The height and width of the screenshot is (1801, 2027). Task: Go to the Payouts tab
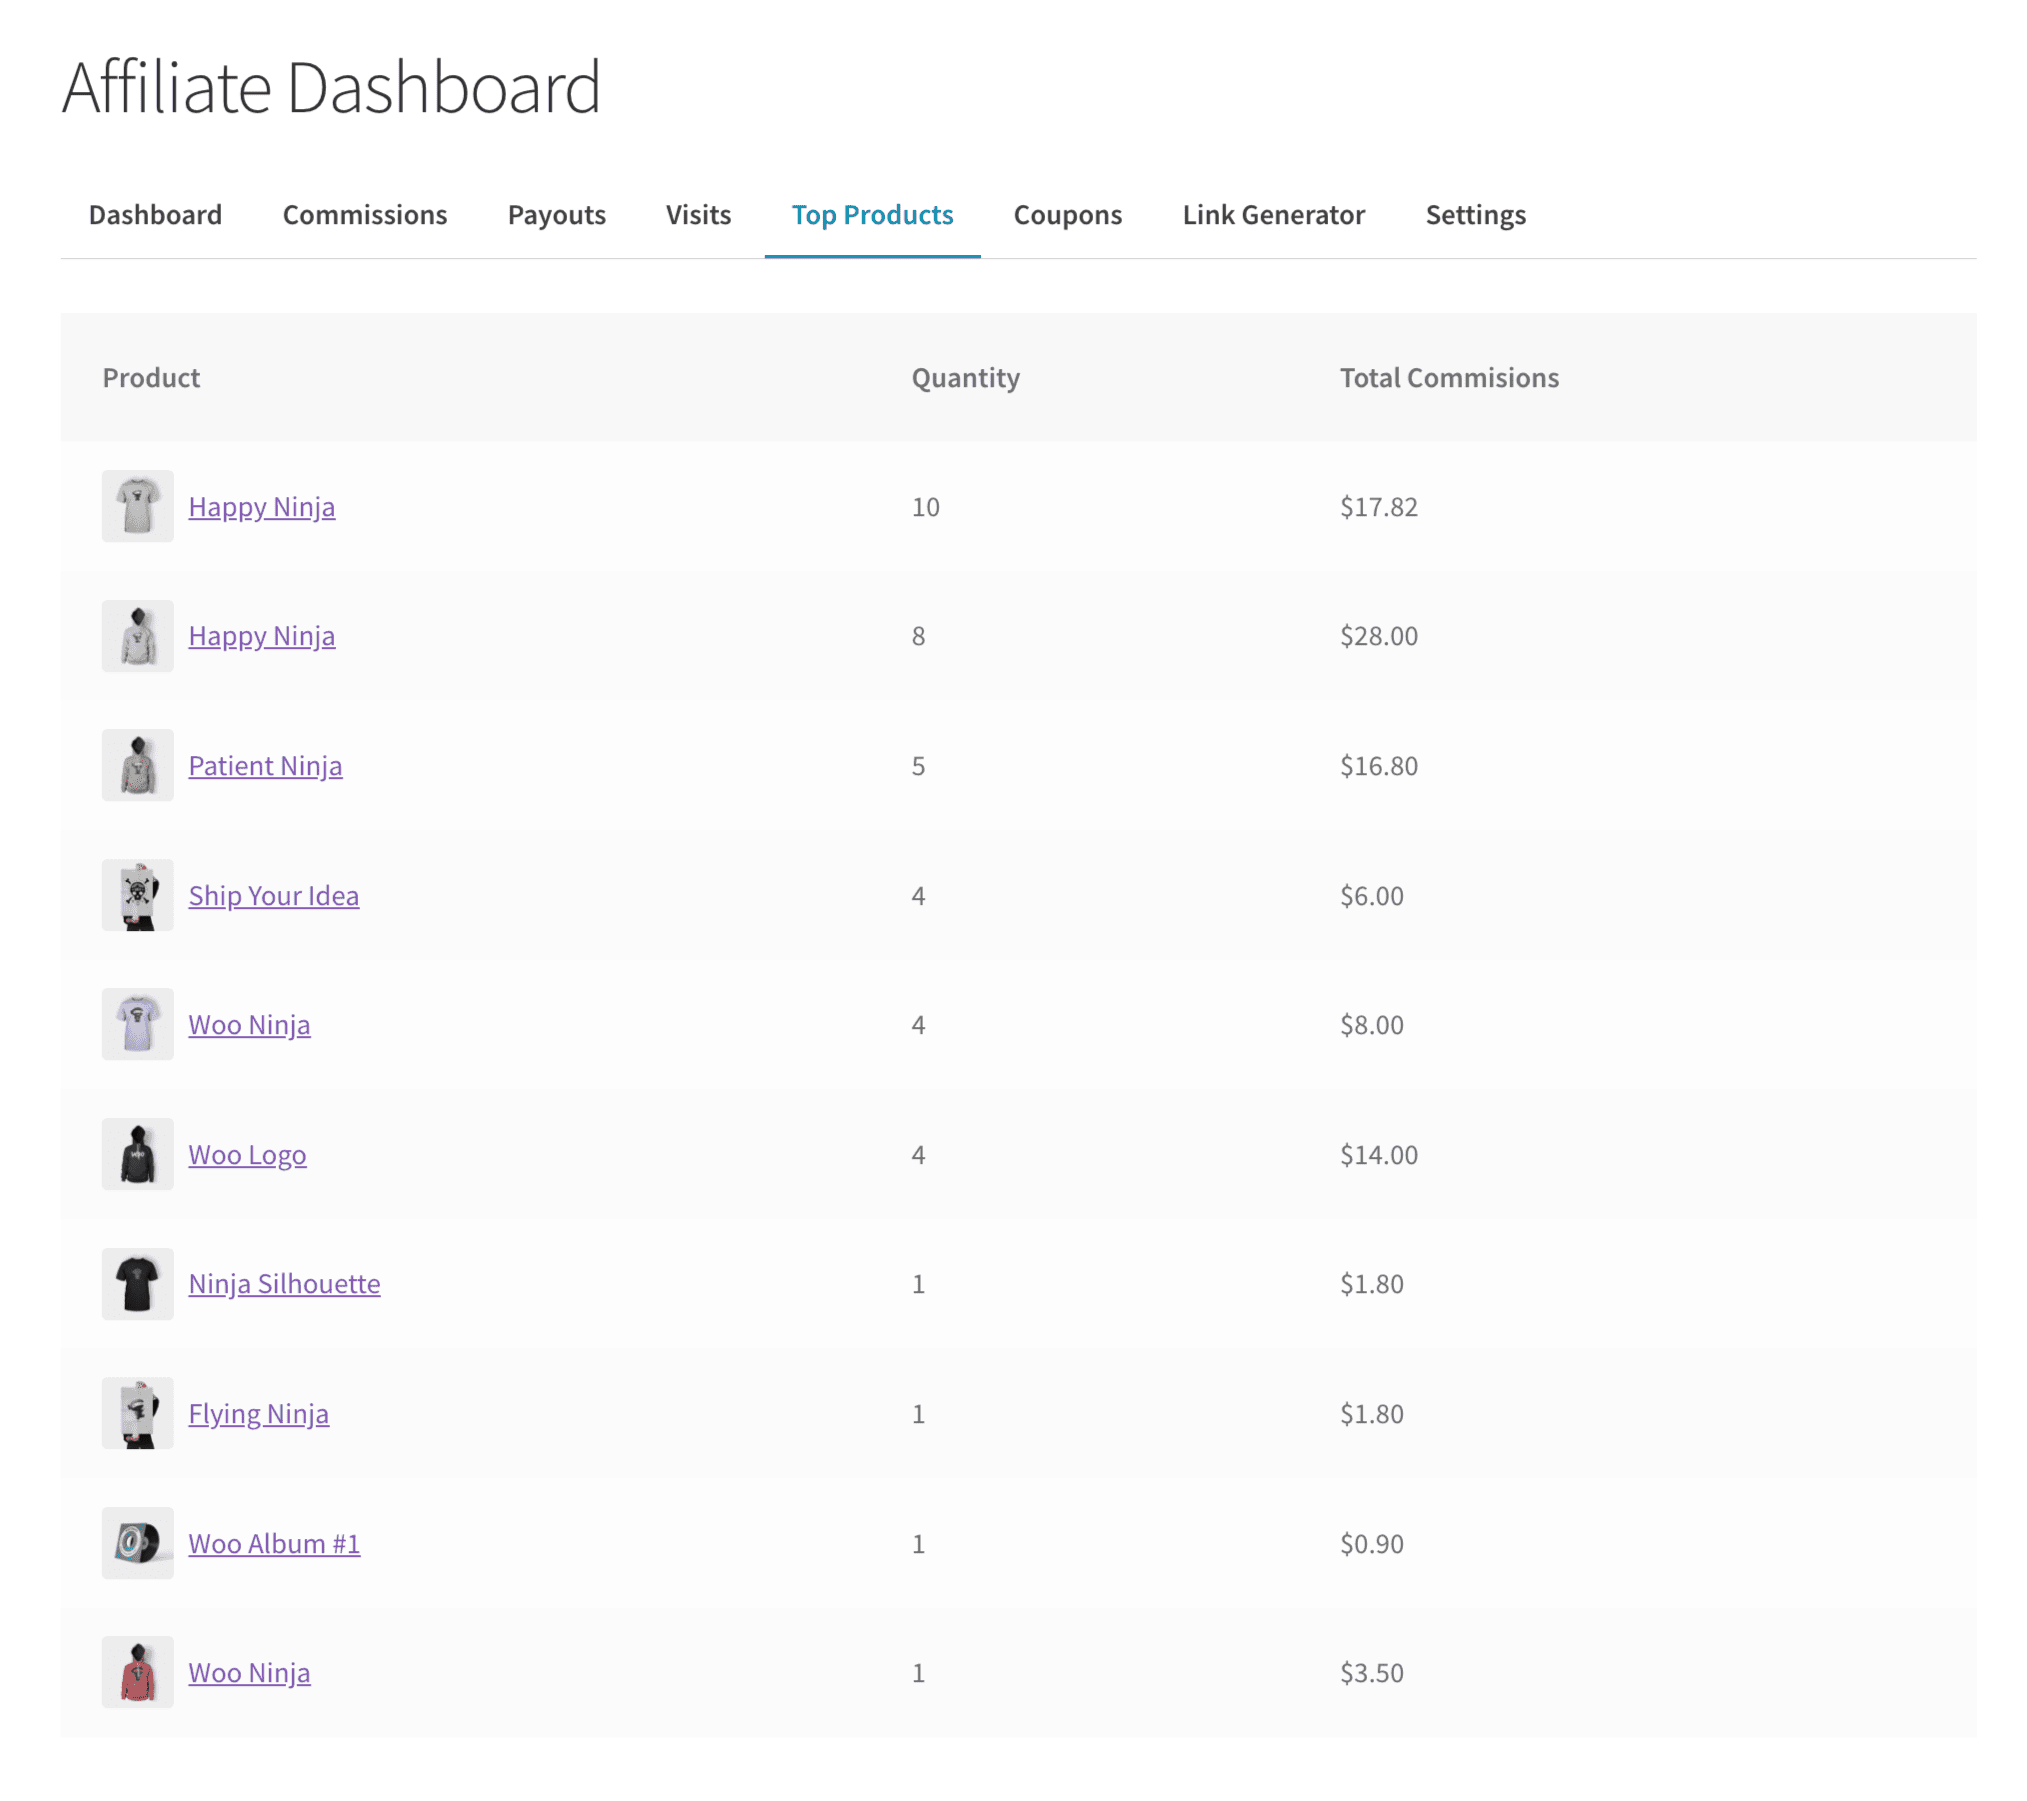(x=556, y=215)
